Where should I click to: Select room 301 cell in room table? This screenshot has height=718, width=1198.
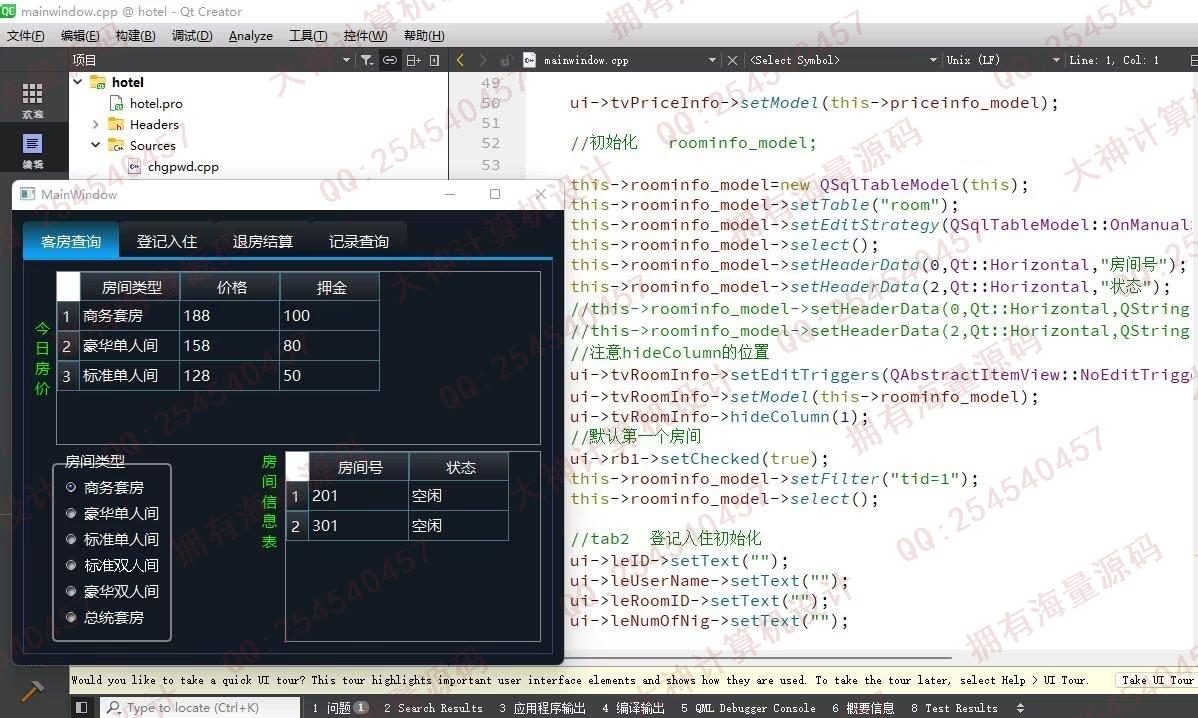click(x=358, y=526)
